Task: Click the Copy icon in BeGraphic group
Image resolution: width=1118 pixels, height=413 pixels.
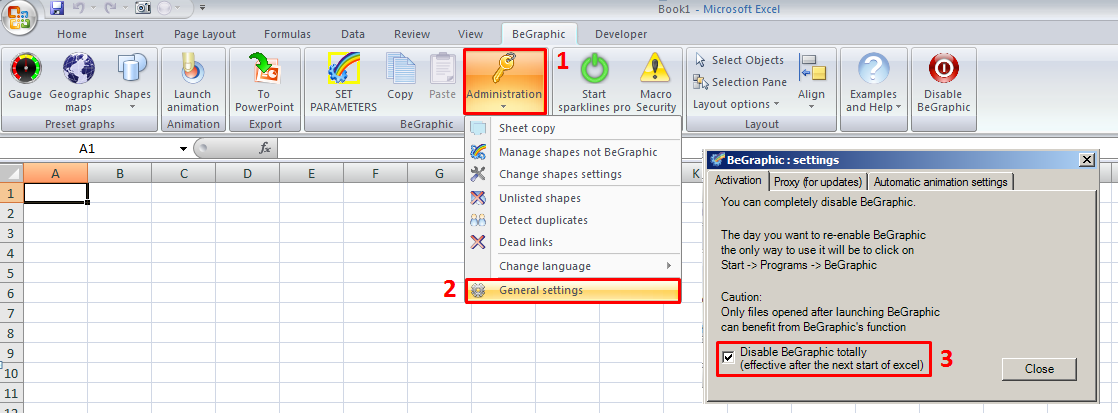Action: 400,70
